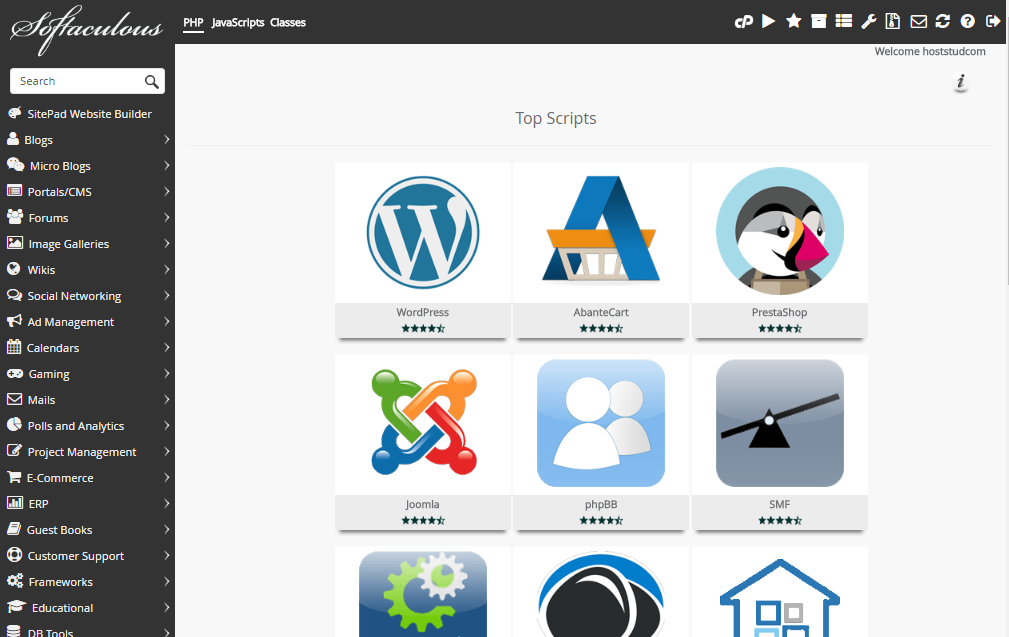Expand the E-Commerce category
1009x637 pixels.
pyautogui.click(x=87, y=477)
